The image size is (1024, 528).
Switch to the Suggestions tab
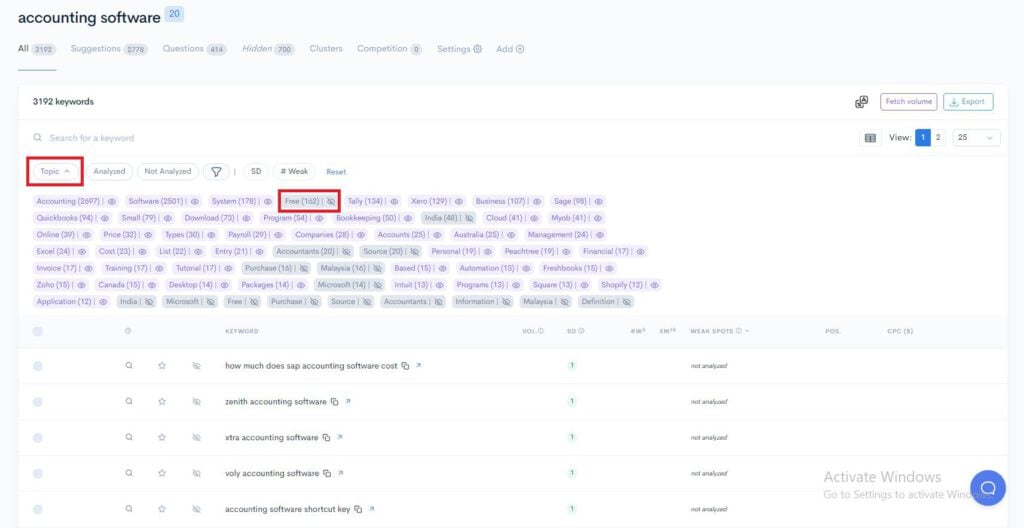tap(109, 49)
